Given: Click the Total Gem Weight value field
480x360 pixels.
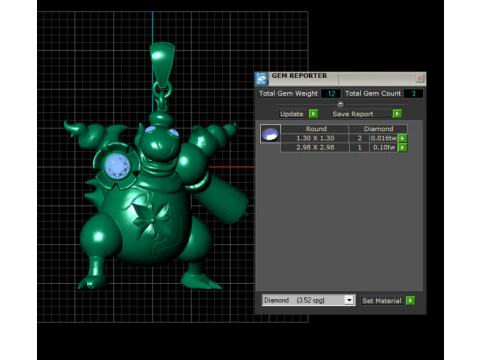Looking at the screenshot, I should tap(331, 94).
